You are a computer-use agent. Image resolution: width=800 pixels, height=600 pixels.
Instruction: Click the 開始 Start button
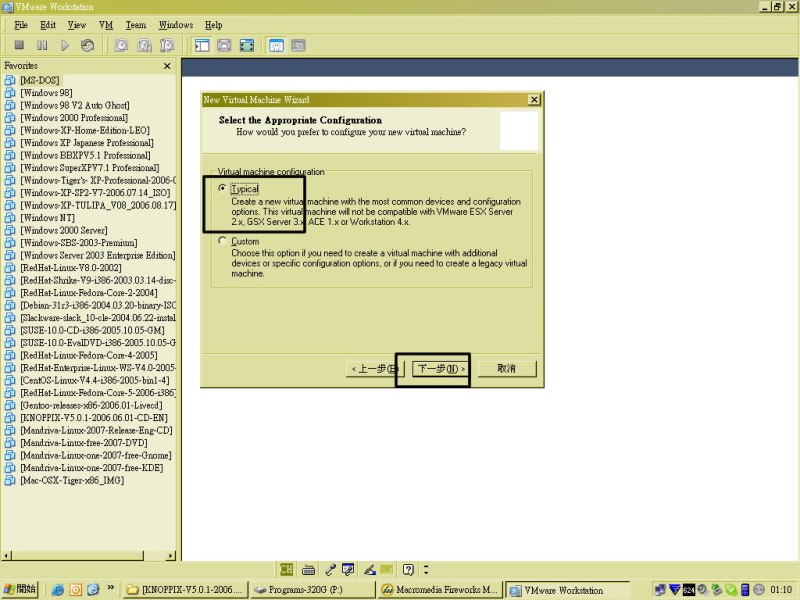[x=20, y=589]
